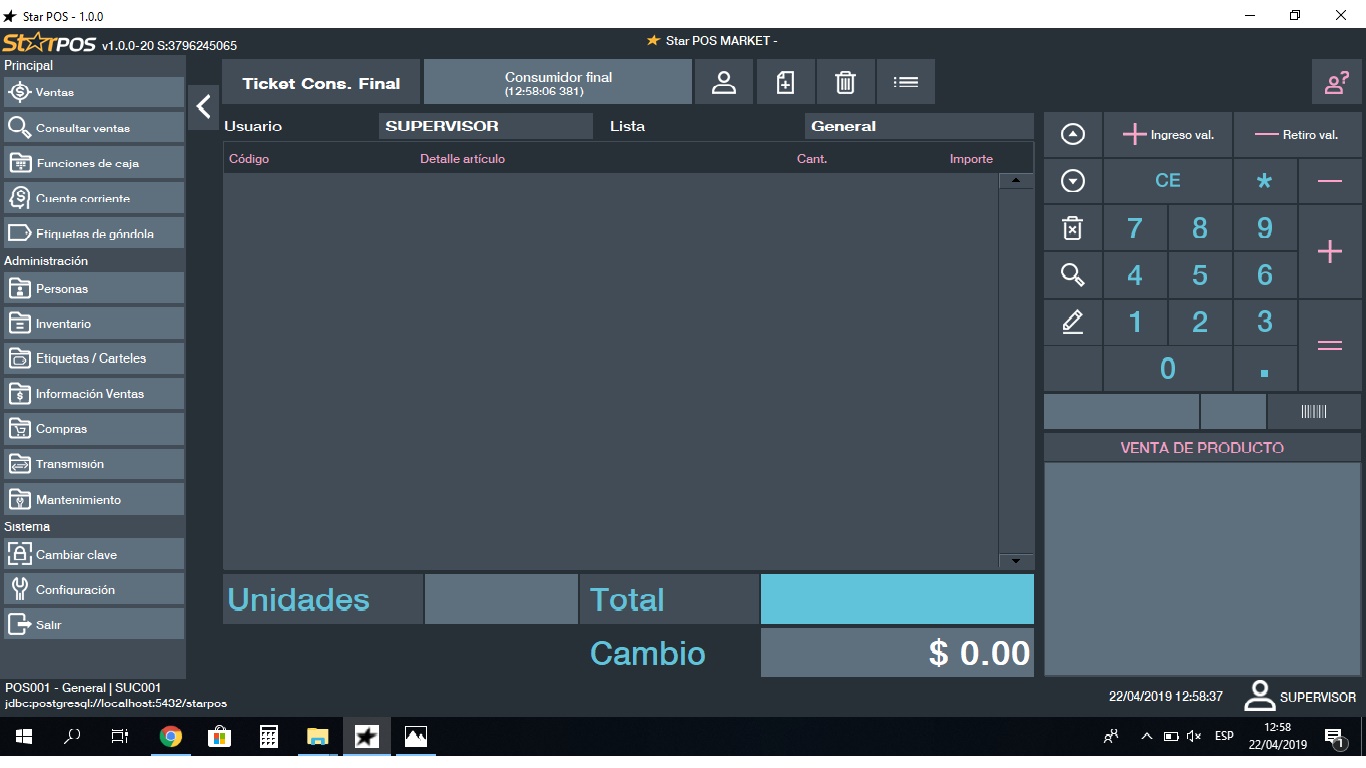Screen dimensions: 1366x768
Task: Click the circled down arrow button
Action: pos(1072,181)
